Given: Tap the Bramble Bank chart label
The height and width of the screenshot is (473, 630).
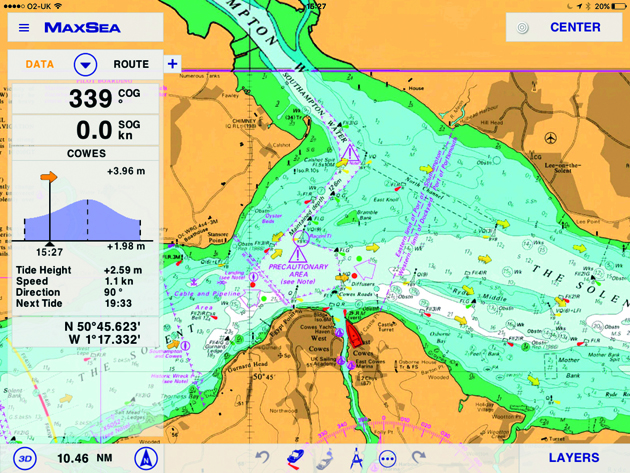Looking at the screenshot, I should point(367,215).
